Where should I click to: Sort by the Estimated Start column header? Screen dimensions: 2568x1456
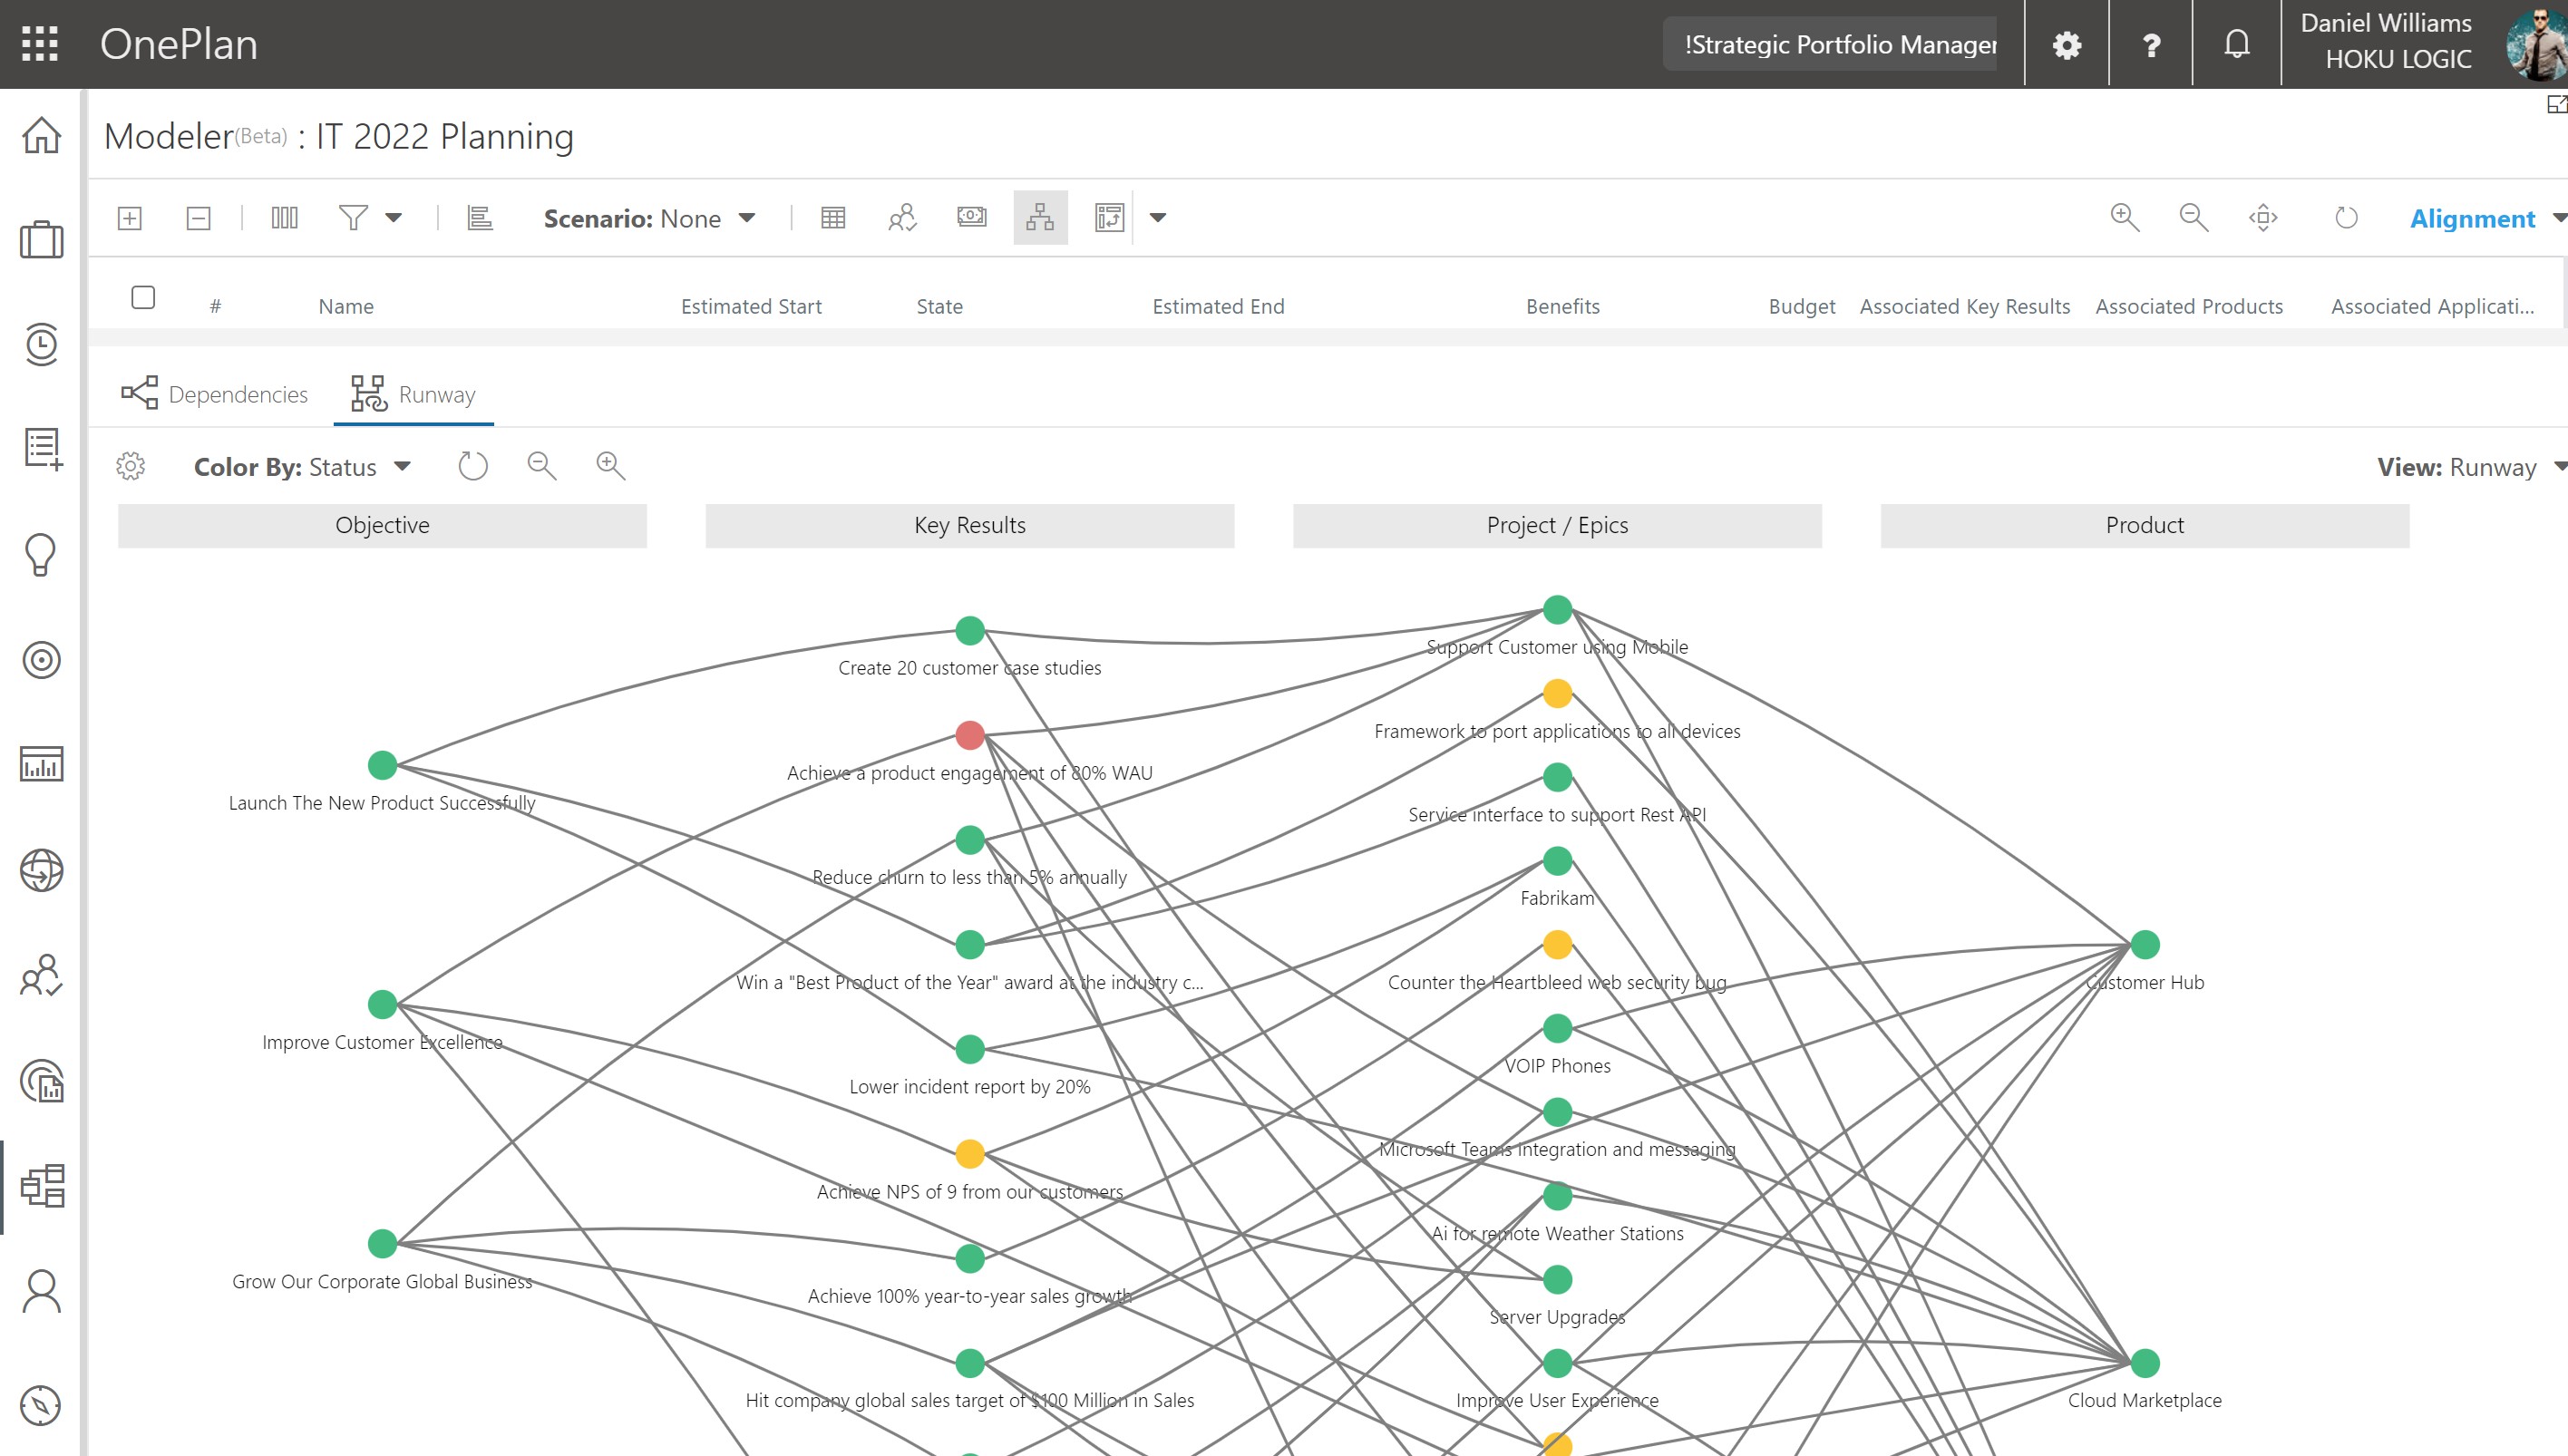[x=751, y=307]
